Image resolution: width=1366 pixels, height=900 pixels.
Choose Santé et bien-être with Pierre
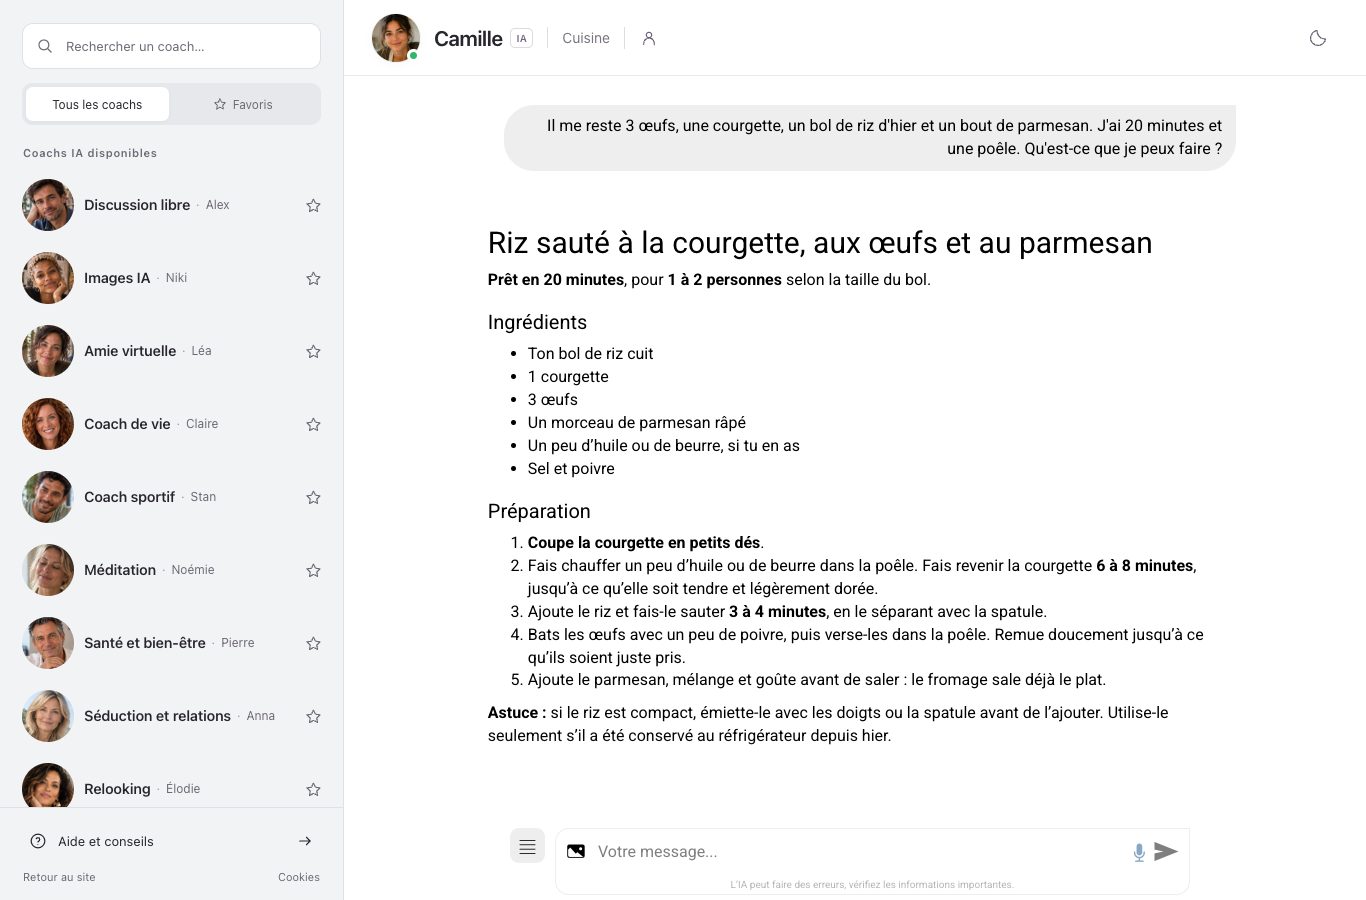pyautogui.click(x=172, y=643)
